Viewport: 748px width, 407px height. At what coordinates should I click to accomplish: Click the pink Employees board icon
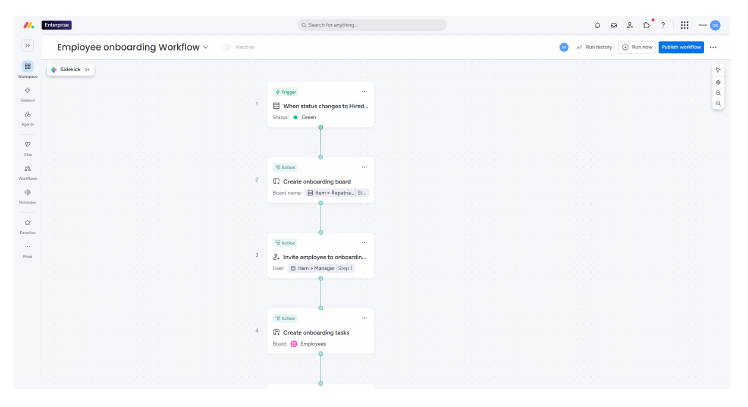click(294, 344)
